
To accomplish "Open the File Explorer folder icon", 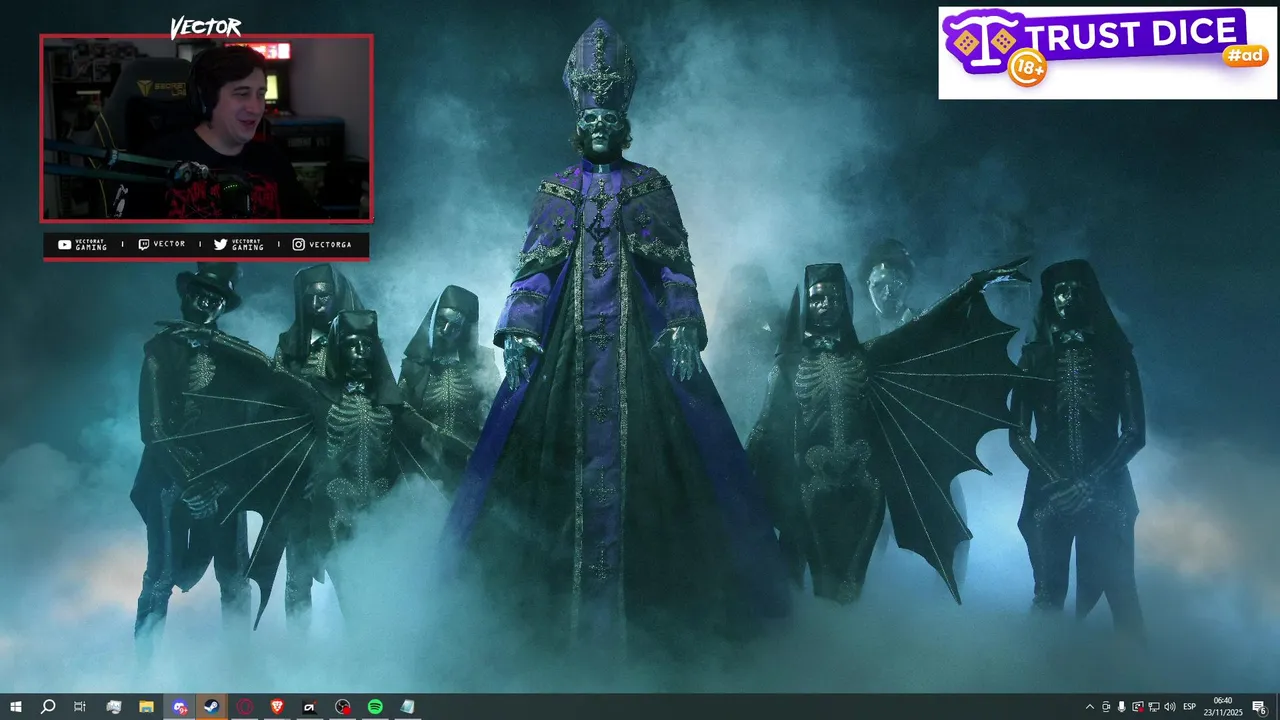I will (x=146, y=707).
